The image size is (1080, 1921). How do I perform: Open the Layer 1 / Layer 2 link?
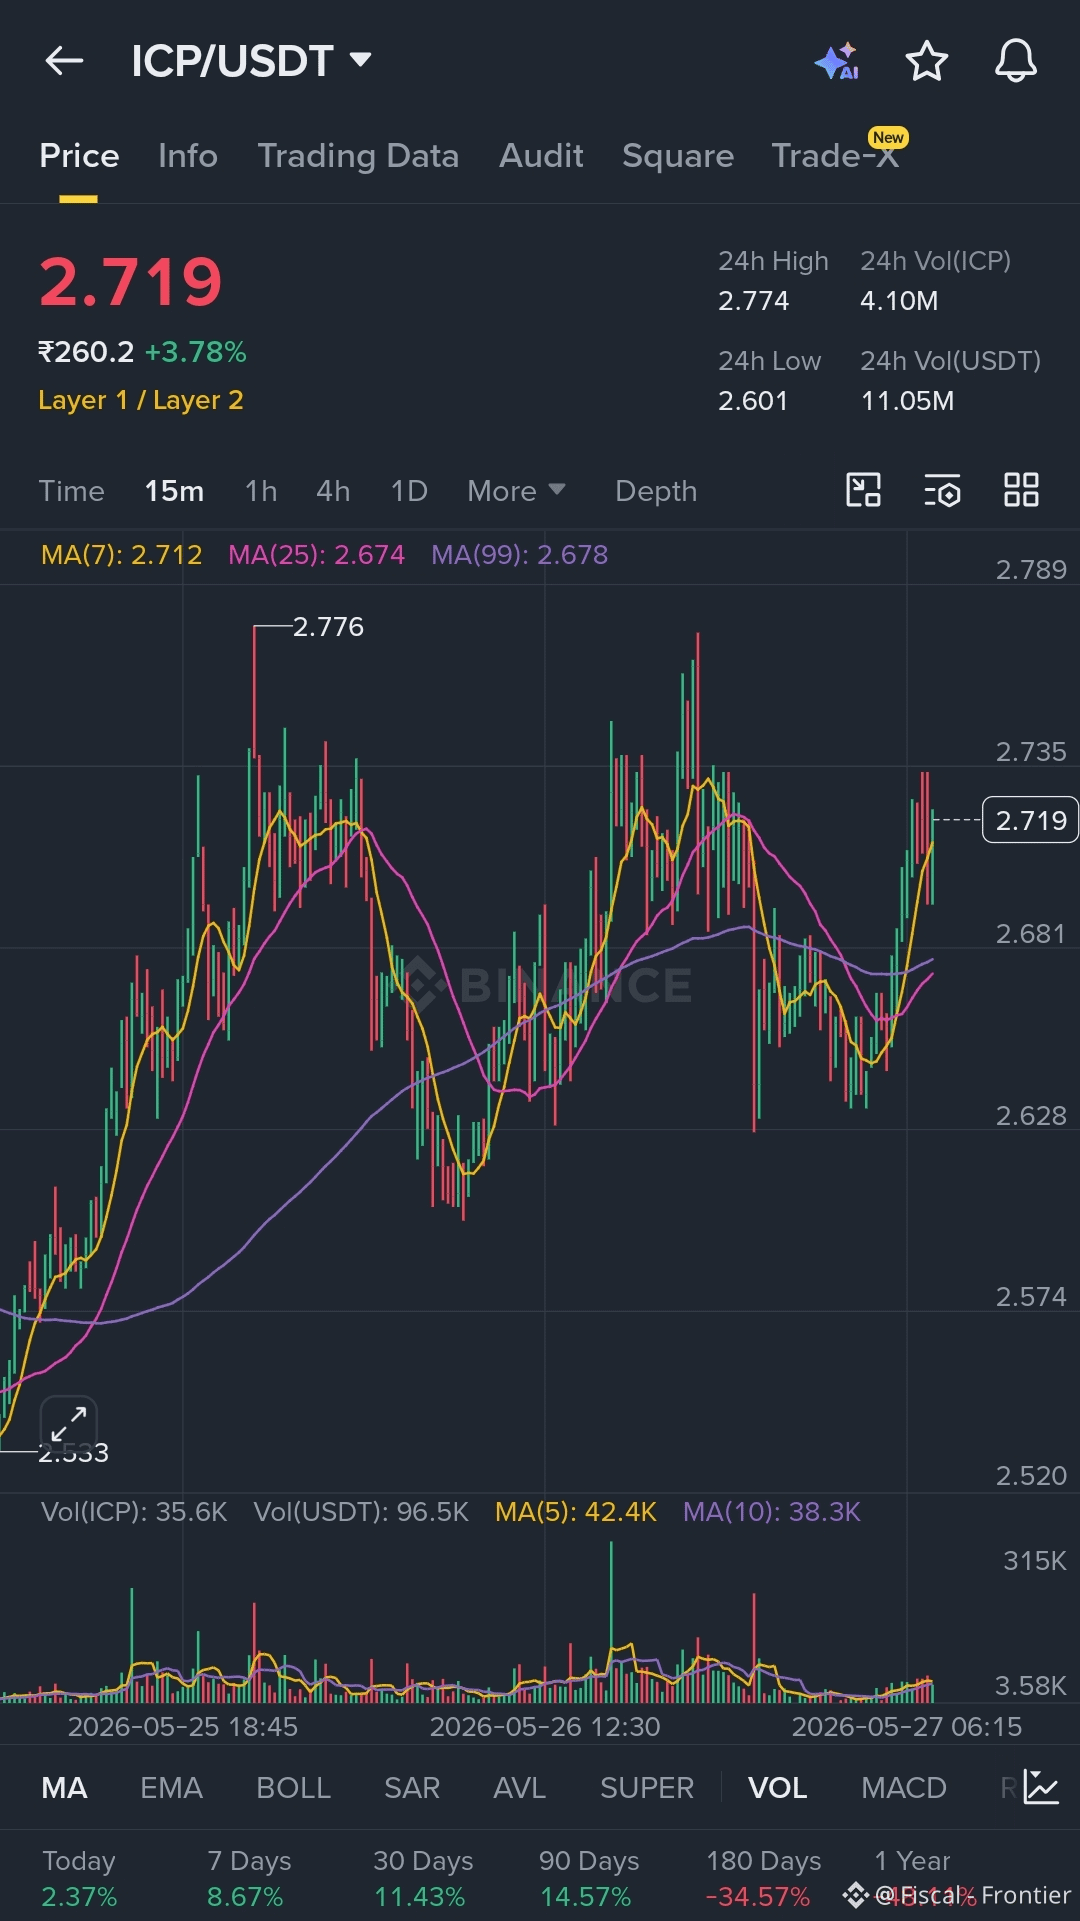tap(141, 400)
